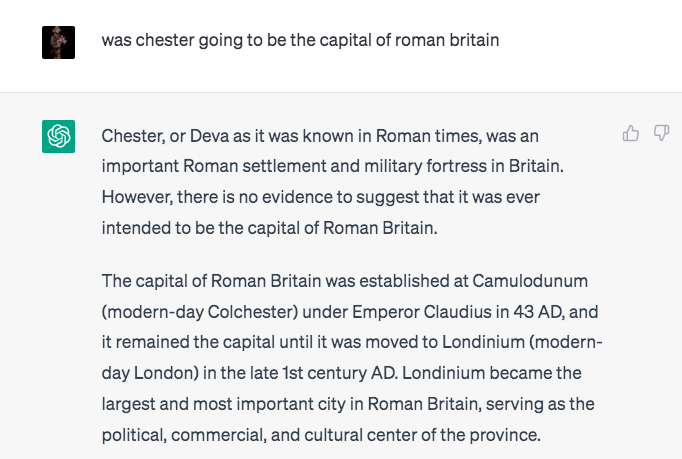Click the thumbs down icon

coord(661,133)
